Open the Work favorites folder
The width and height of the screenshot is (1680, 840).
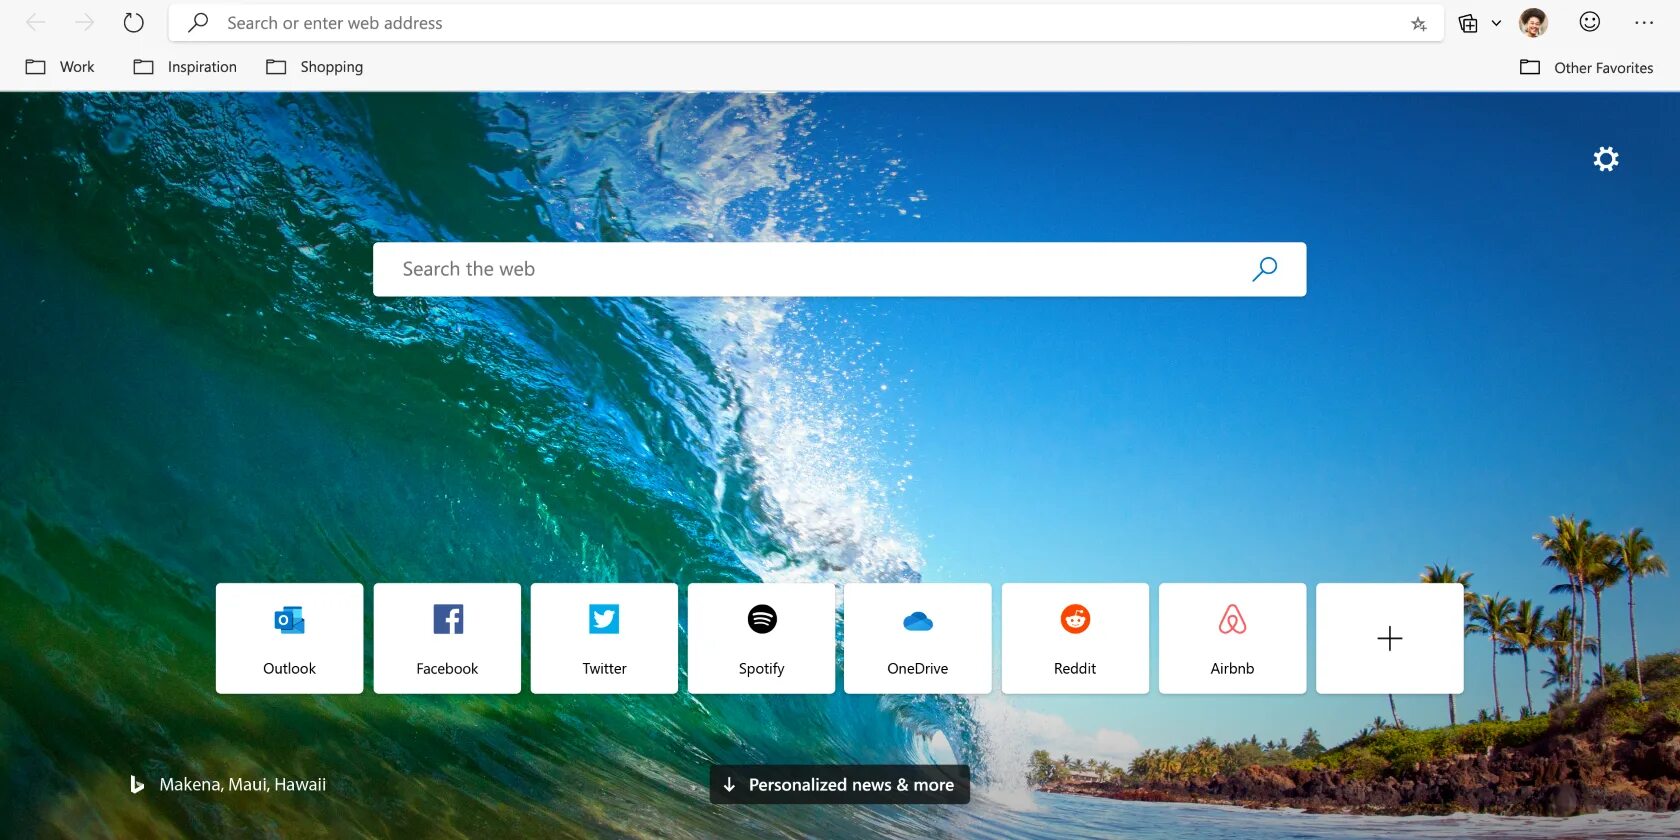[x=60, y=67]
